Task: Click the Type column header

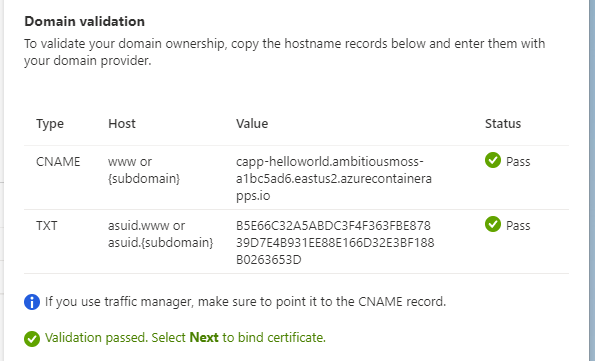Action: pos(50,124)
